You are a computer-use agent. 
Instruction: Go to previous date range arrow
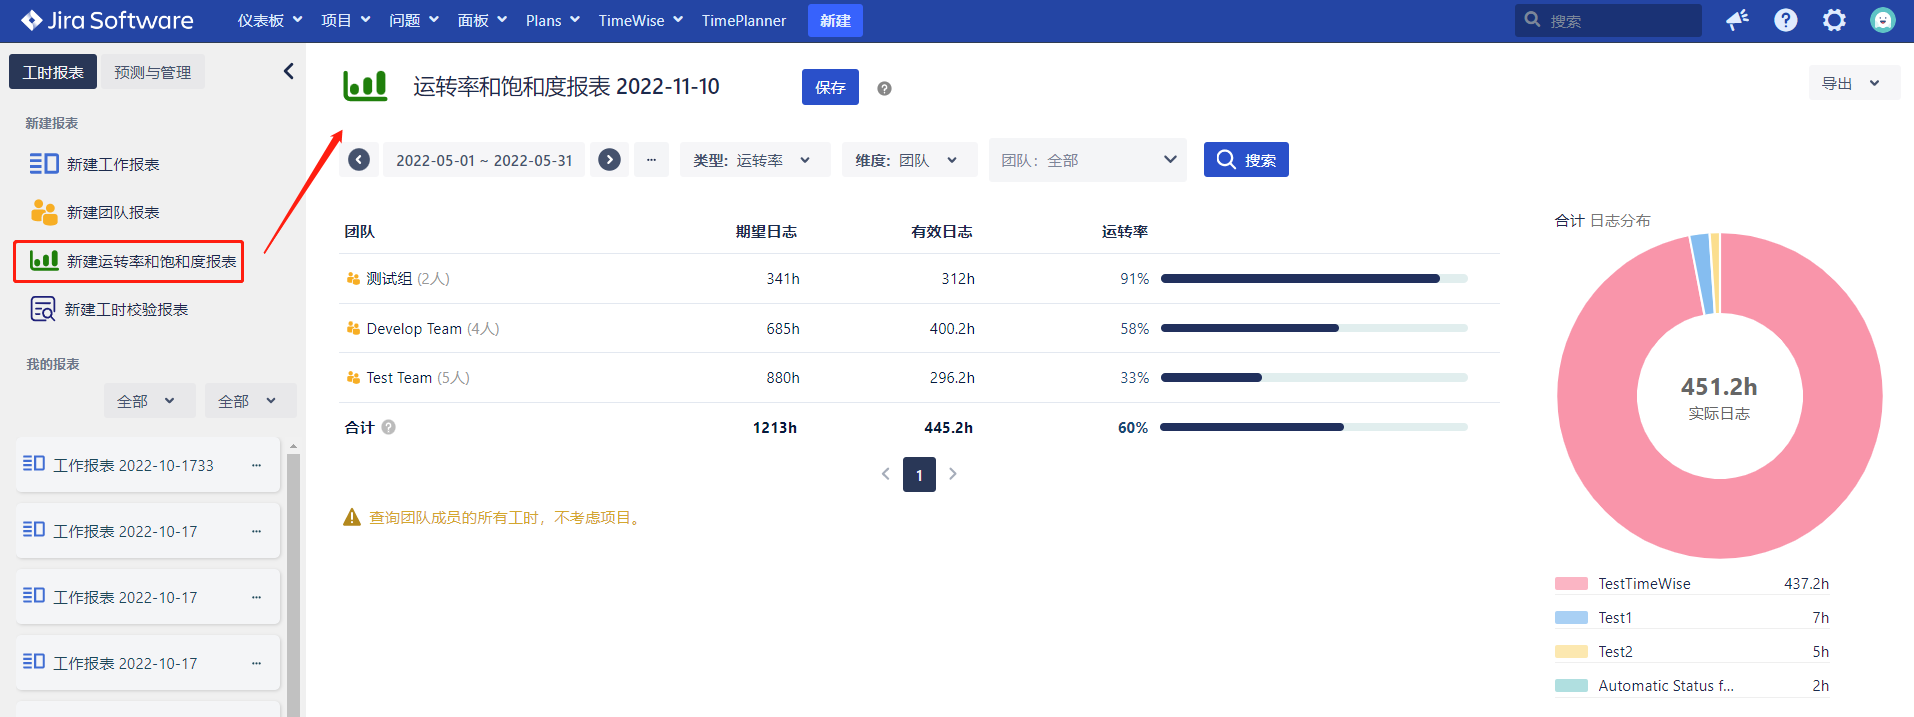click(359, 160)
